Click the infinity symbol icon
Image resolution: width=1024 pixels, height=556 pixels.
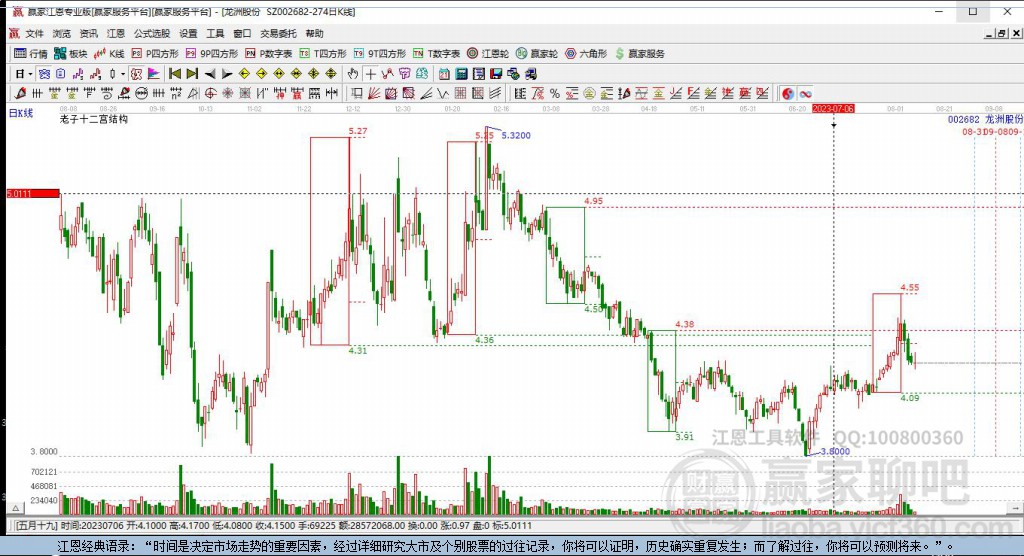coord(805,93)
